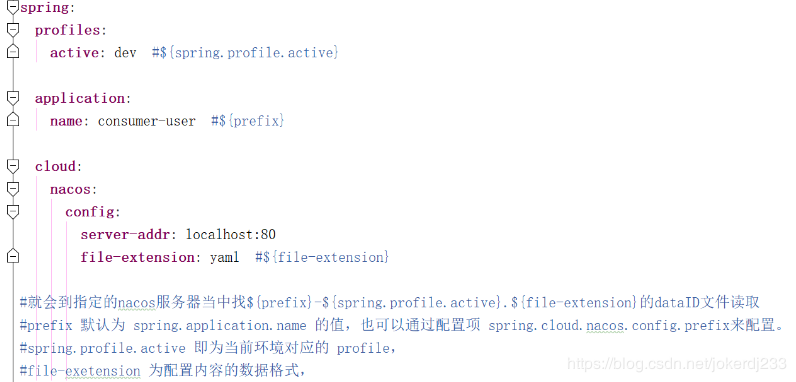Click fold end marker beside file-extension line
This screenshot has width=796, height=382.
click(13, 257)
